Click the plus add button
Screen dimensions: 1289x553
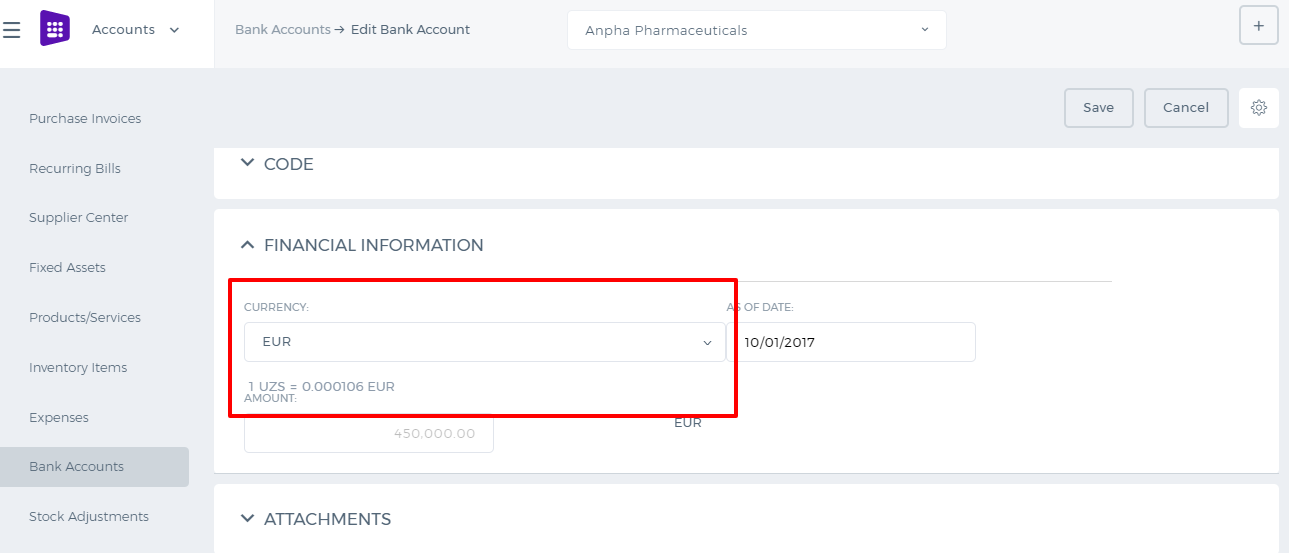pyautogui.click(x=1259, y=26)
